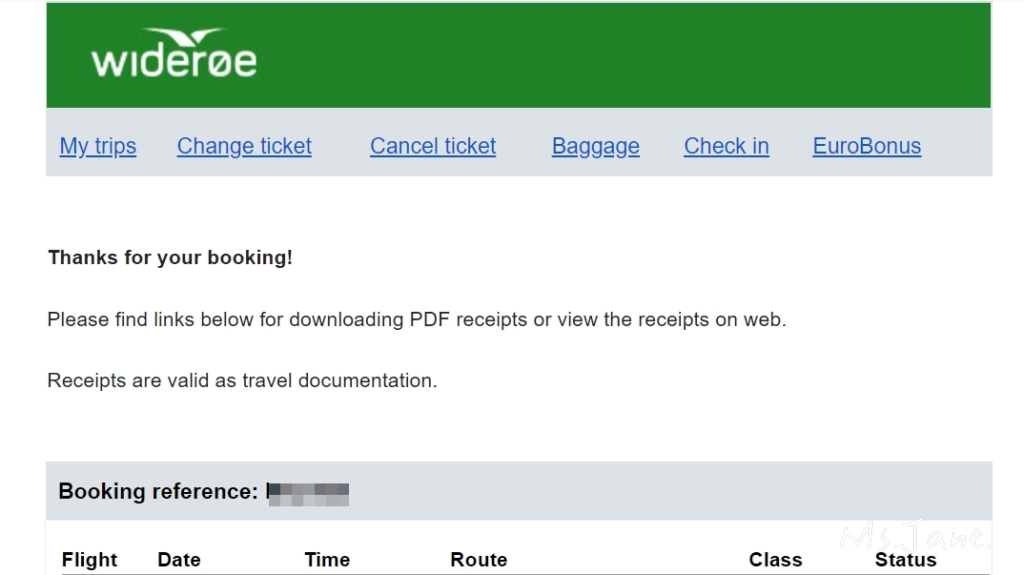The image size is (1024, 575).
Task: Visit the EuroBonus link
Action: click(866, 147)
